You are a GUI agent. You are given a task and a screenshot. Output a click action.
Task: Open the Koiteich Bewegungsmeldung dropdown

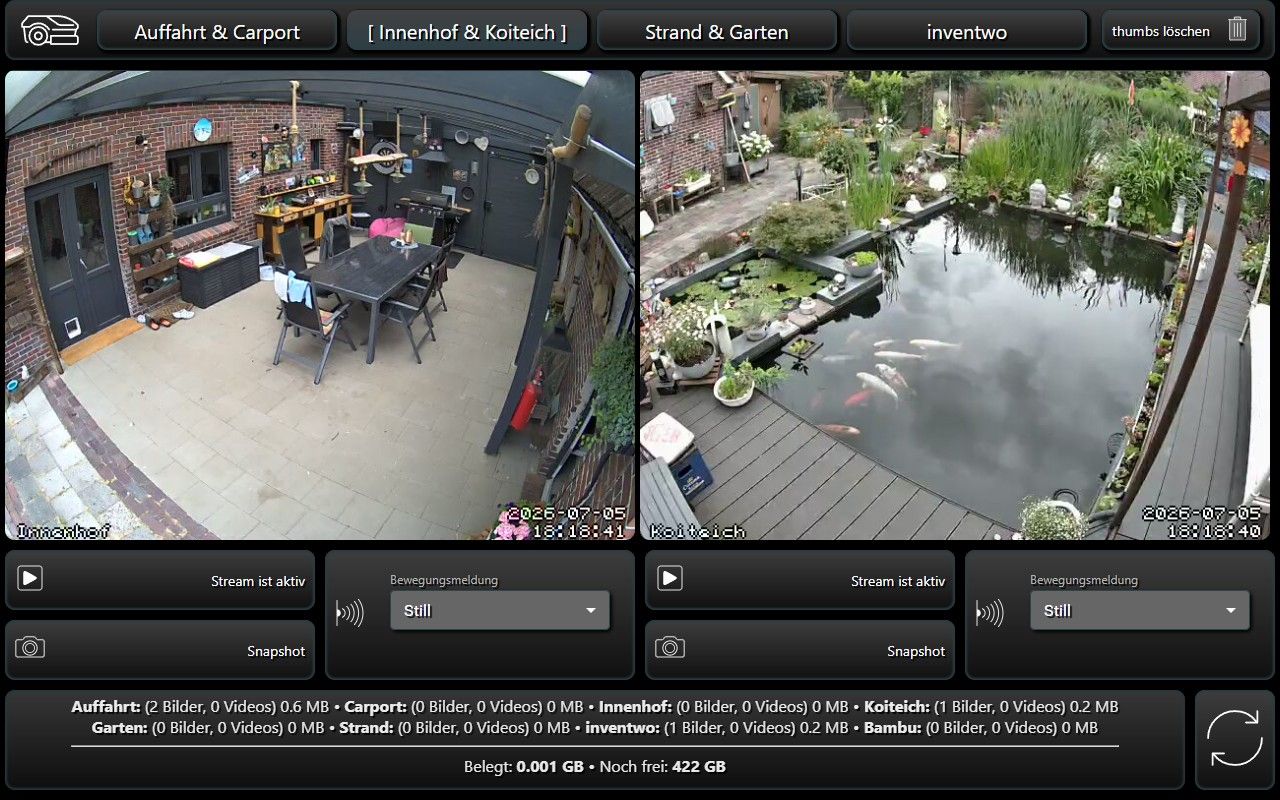1140,610
